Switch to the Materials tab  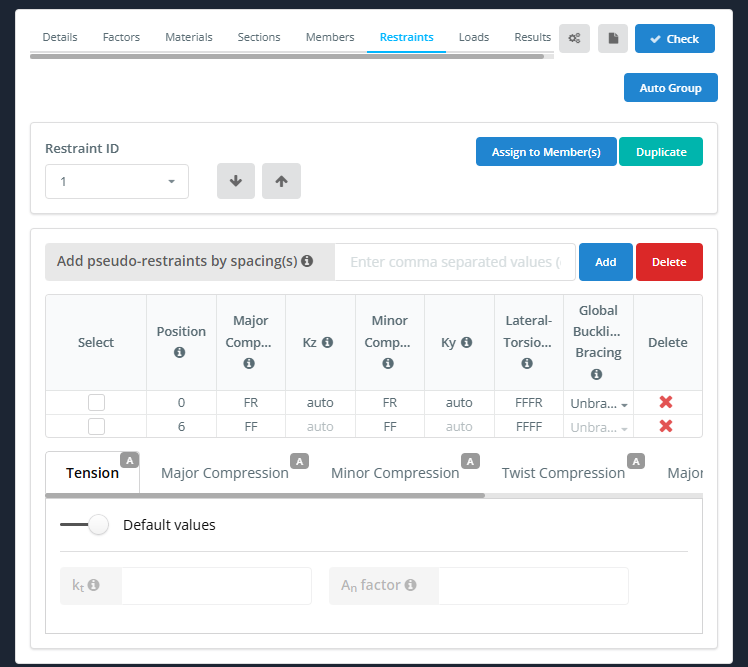coord(189,37)
